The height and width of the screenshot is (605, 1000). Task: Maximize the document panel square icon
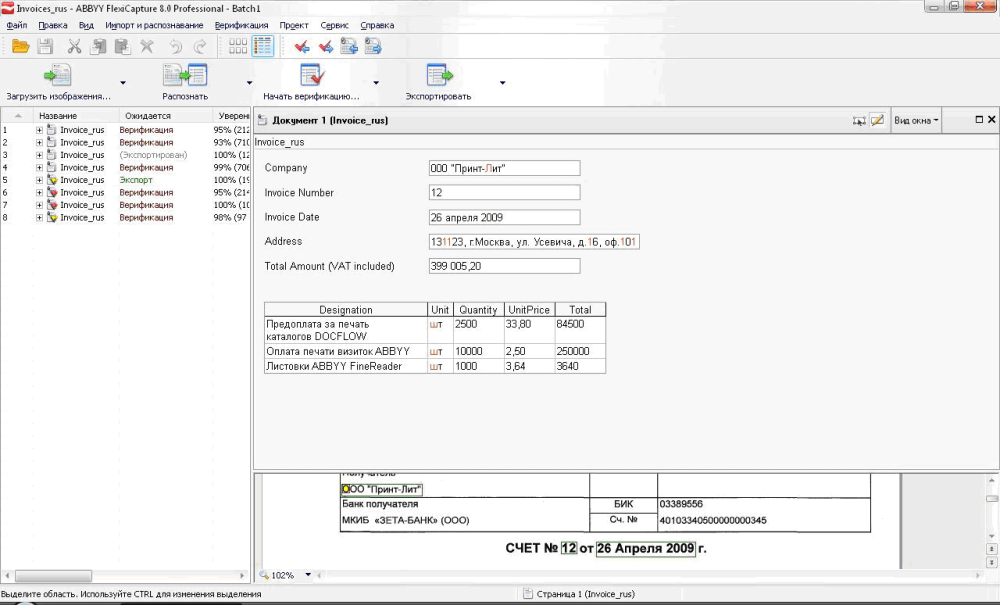(x=979, y=119)
